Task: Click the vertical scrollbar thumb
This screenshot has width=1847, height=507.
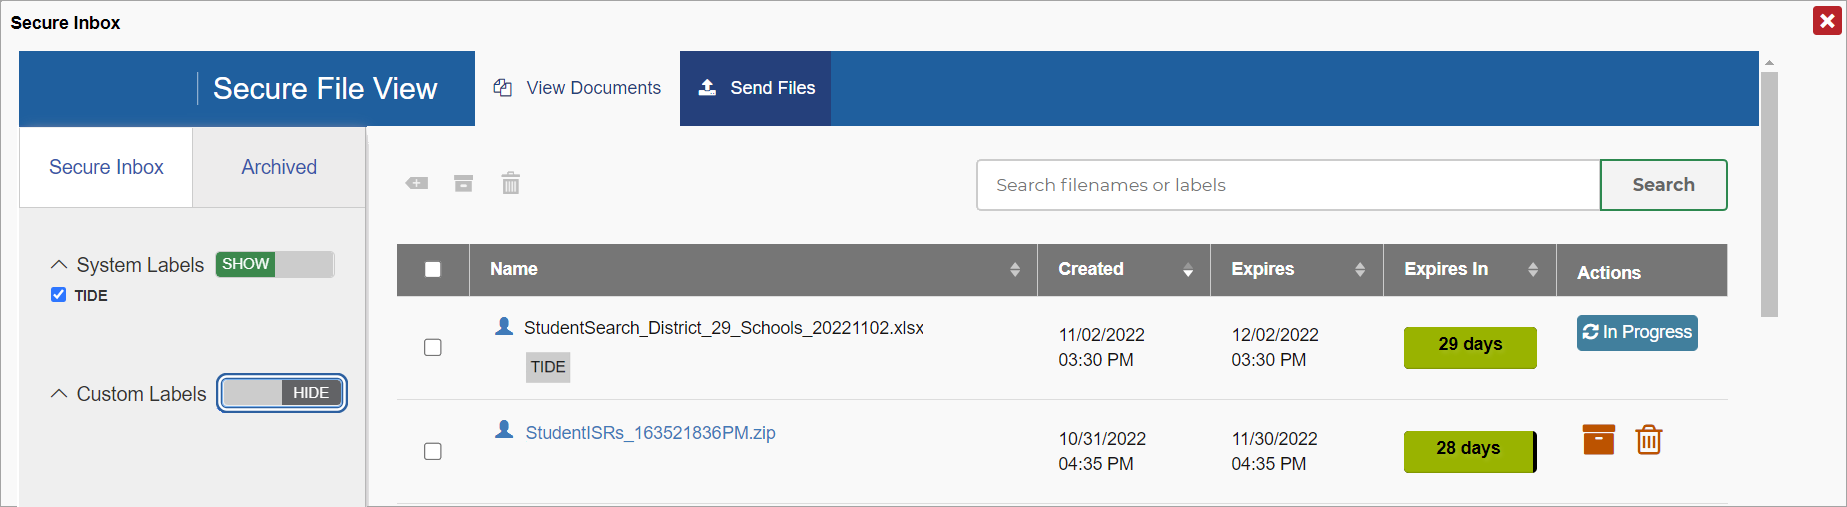Action: [x=1769, y=195]
